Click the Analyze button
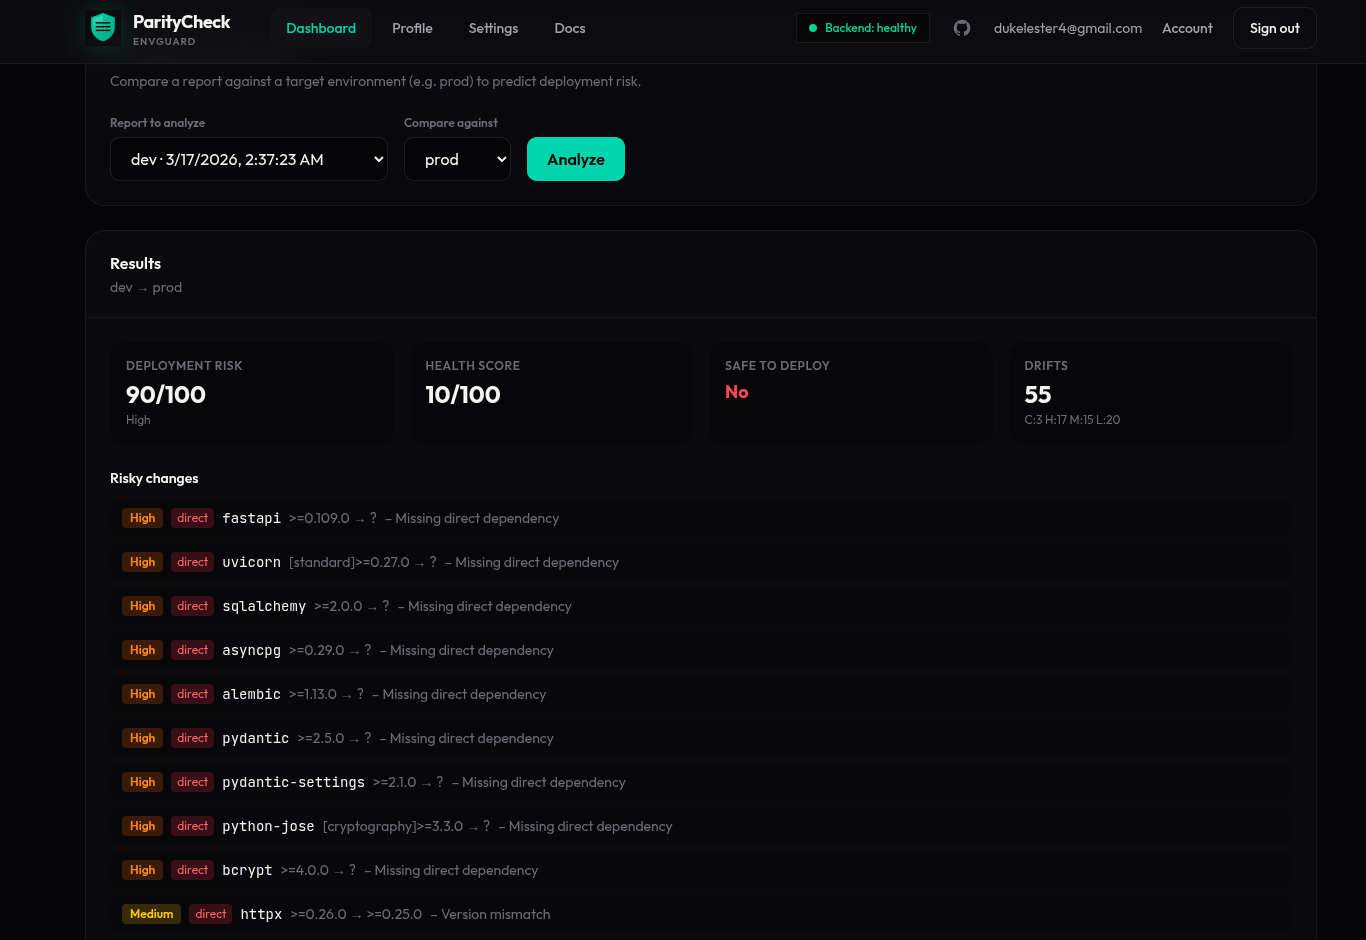This screenshot has width=1366, height=940. [x=576, y=159]
